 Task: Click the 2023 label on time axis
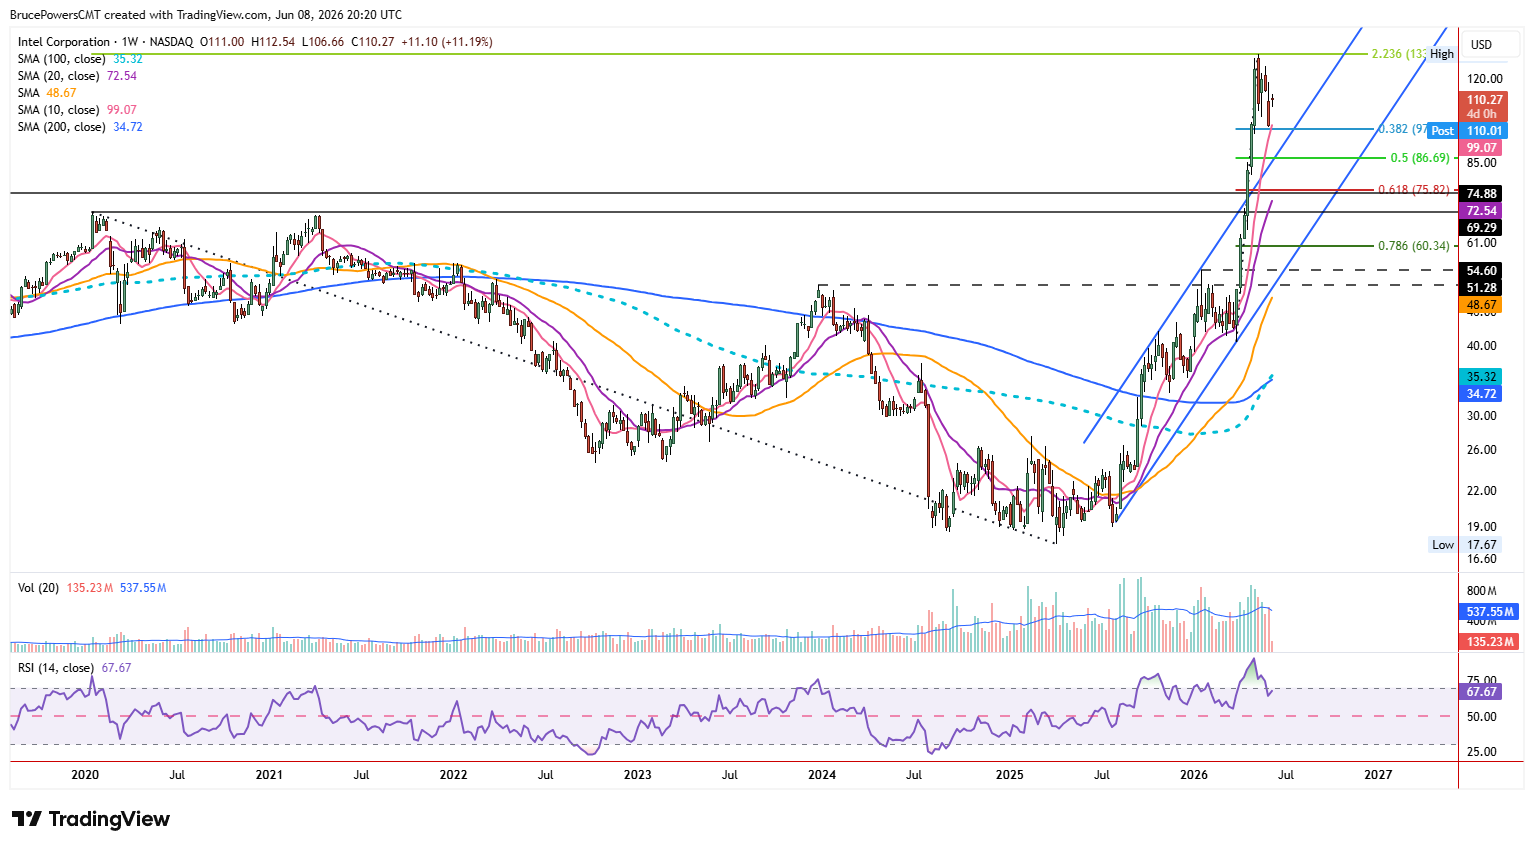point(637,775)
